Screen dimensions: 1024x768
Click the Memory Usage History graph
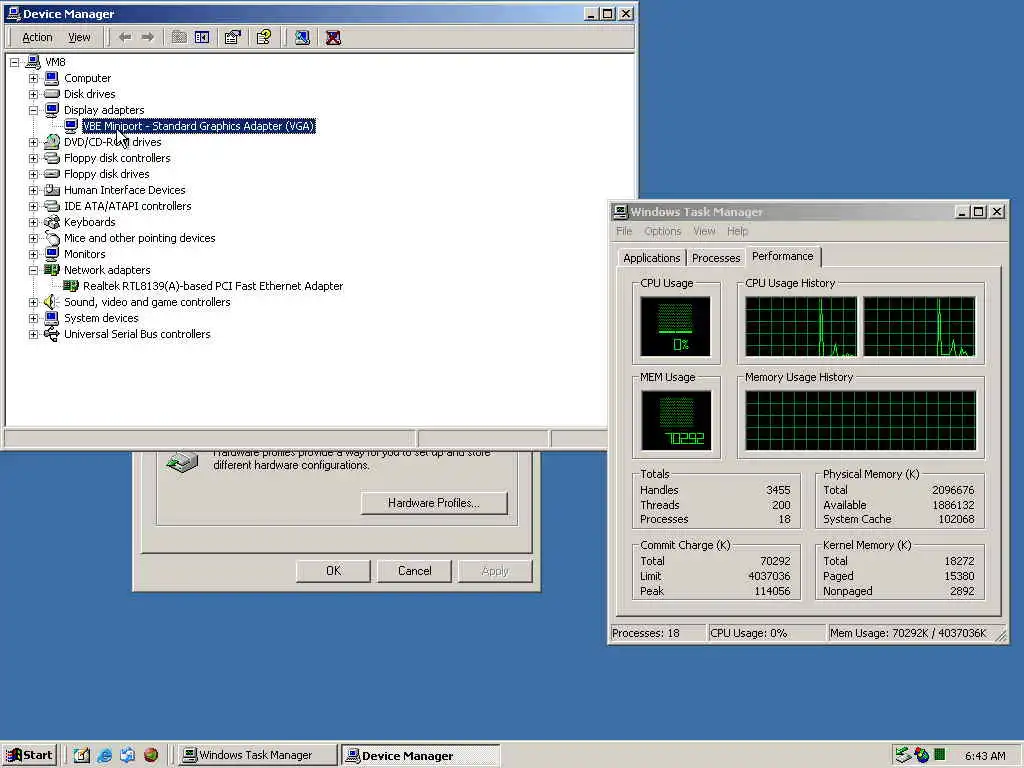(x=861, y=421)
